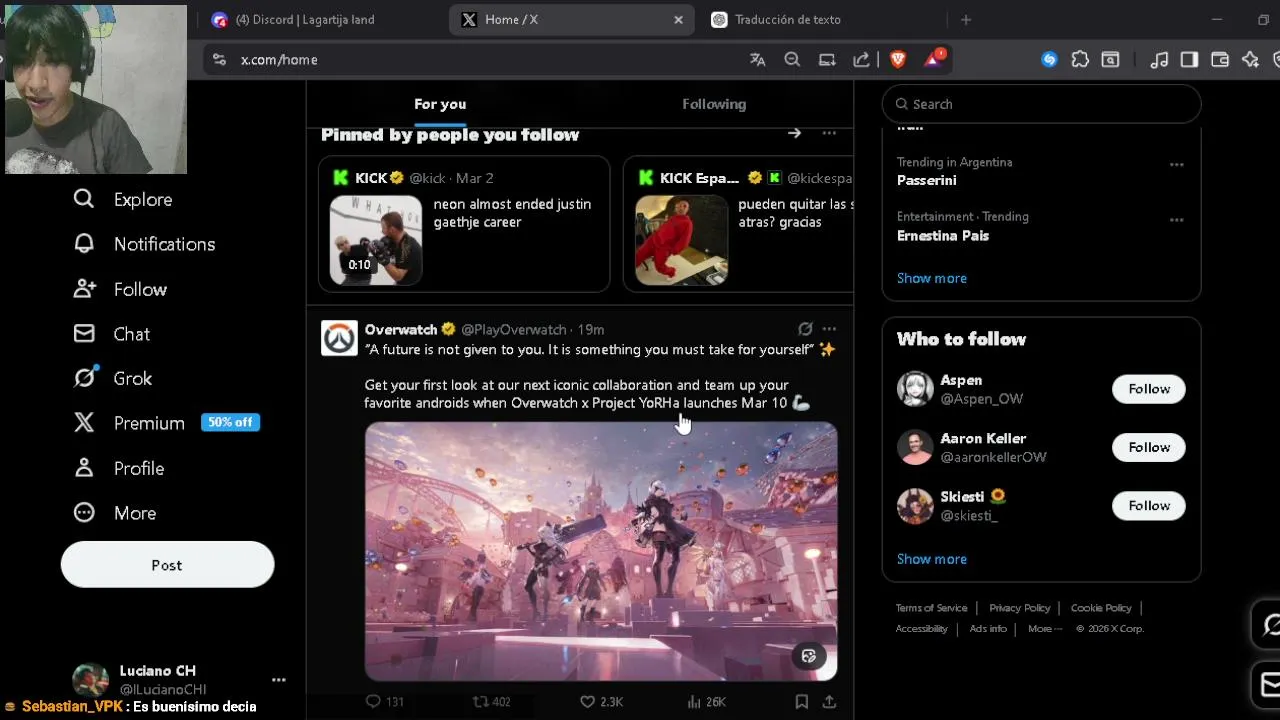Switch to the Following tab
Screen dimensions: 1280x720
coord(714,104)
